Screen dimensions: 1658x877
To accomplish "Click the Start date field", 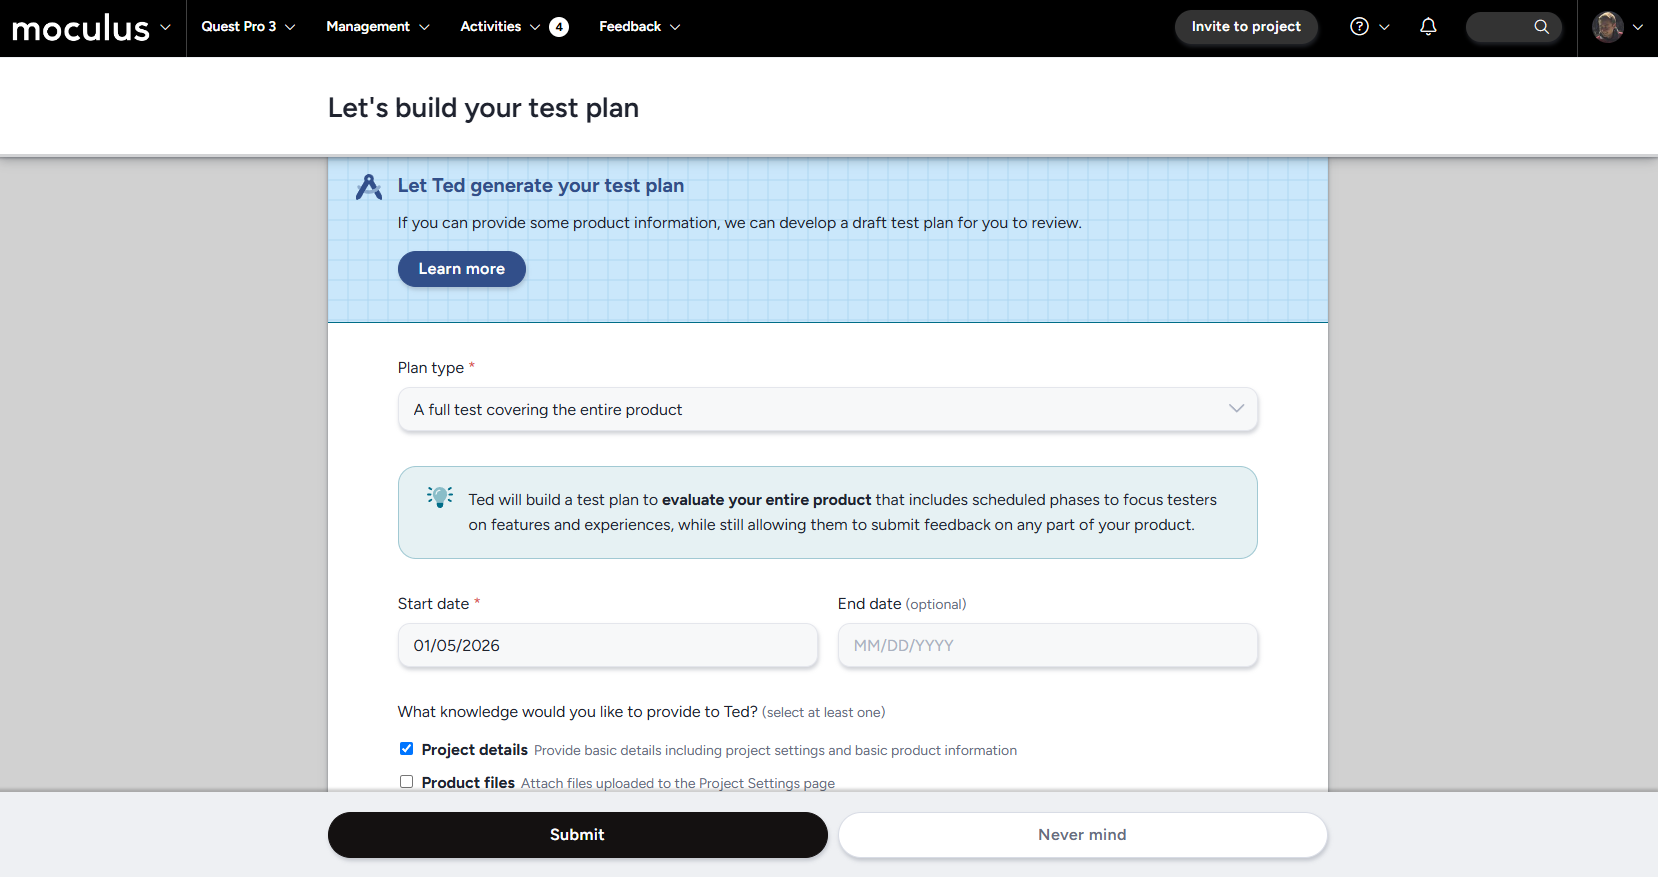I will [607, 646].
